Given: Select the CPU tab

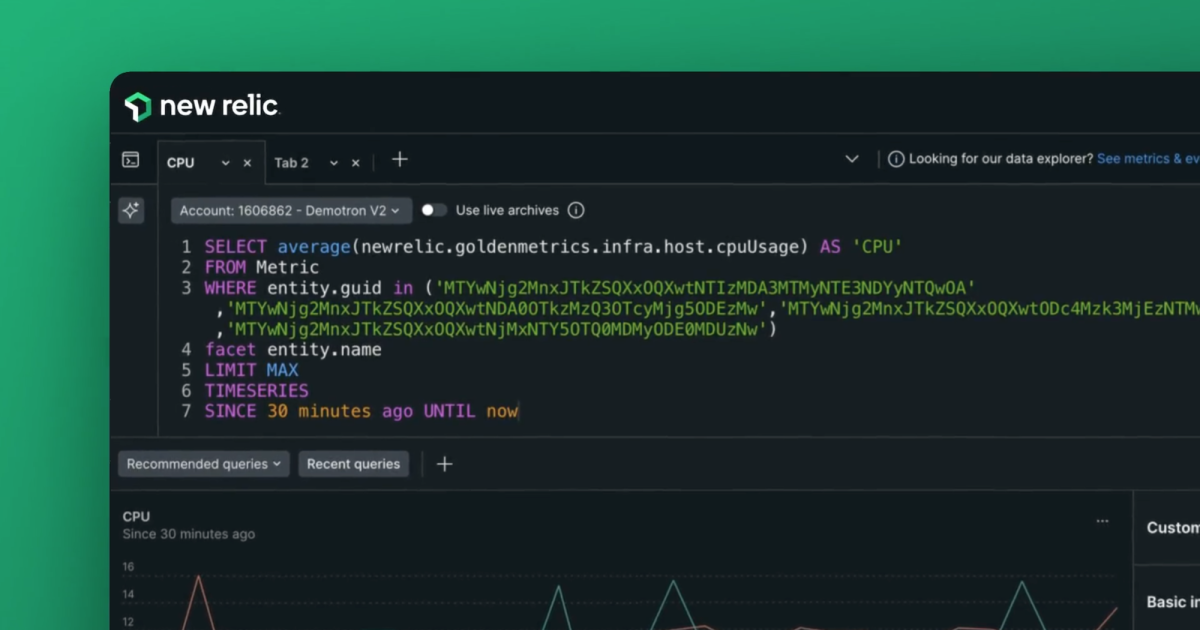Looking at the screenshot, I should coord(180,161).
